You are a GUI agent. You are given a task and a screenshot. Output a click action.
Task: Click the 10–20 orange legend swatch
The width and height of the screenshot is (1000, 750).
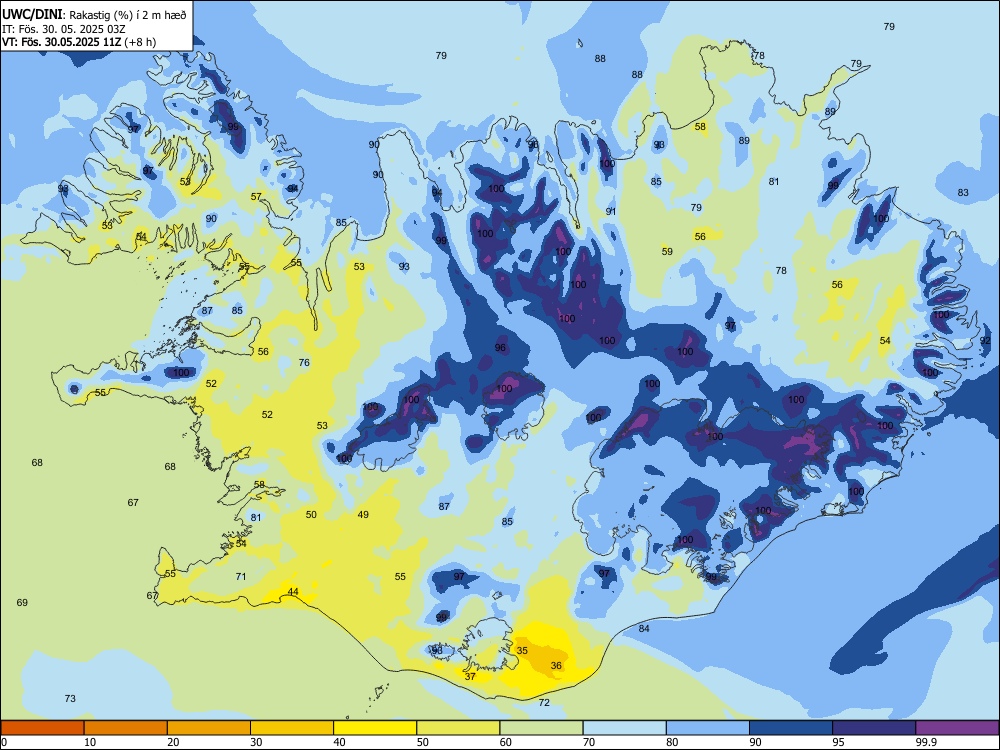126,728
